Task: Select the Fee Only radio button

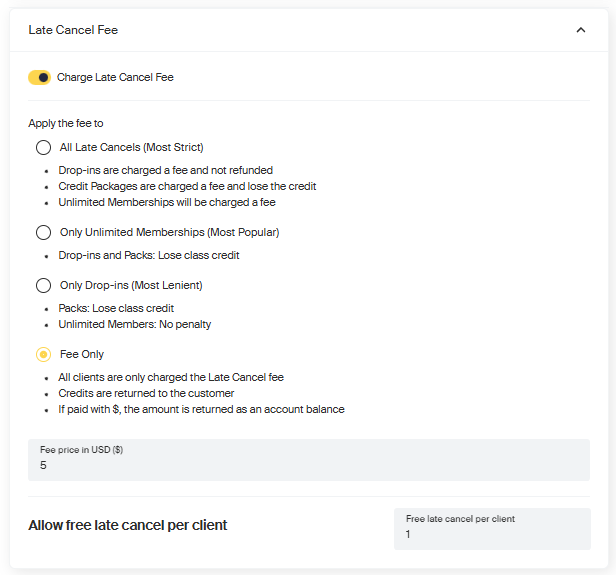Action: [43, 355]
